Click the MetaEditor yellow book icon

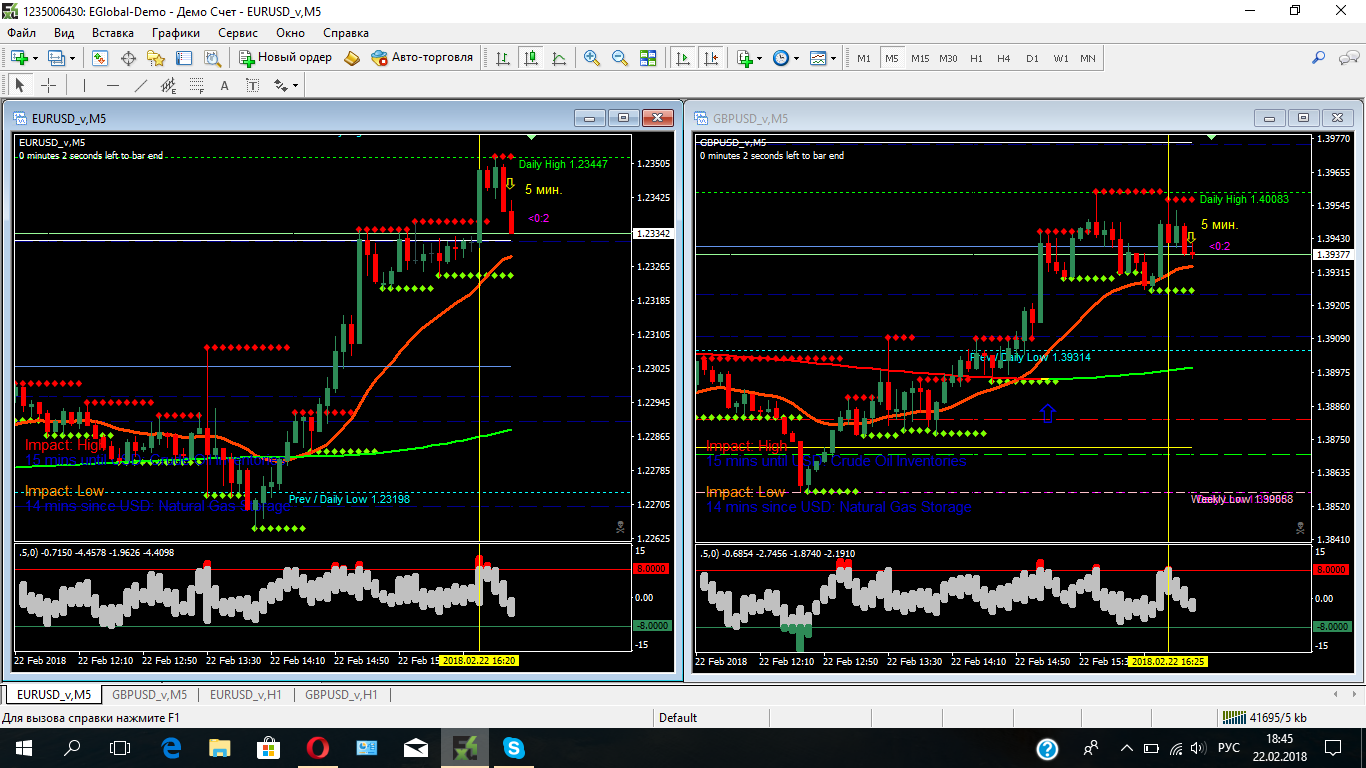pyautogui.click(x=351, y=58)
